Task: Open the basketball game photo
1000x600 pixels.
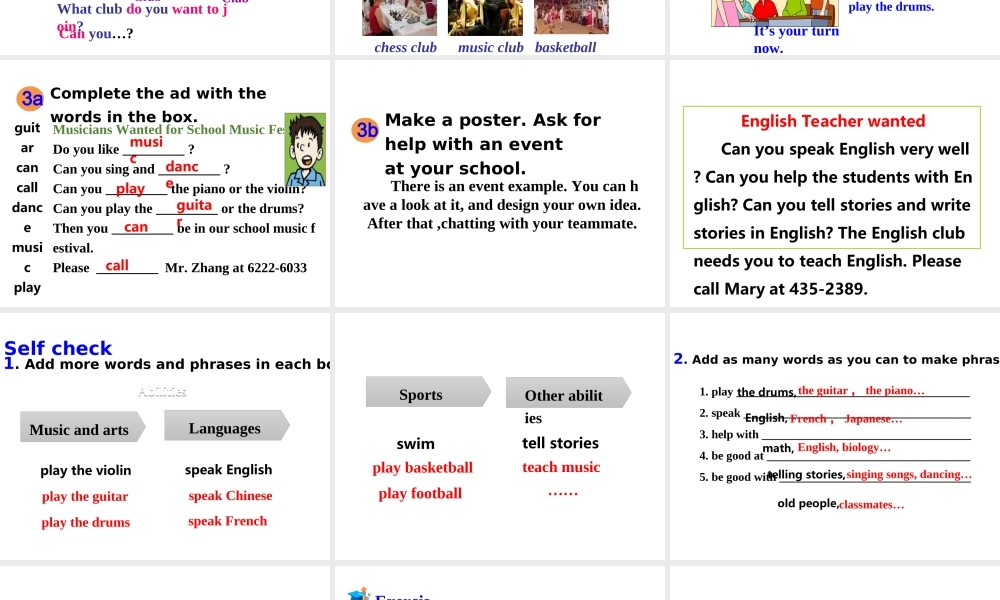Action: point(571,17)
